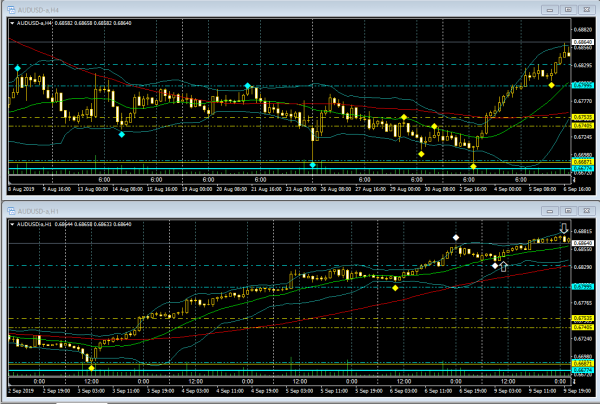The image size is (600, 404).
Task: Open the chart menu triangle in H1 chart
Action: [12, 224]
